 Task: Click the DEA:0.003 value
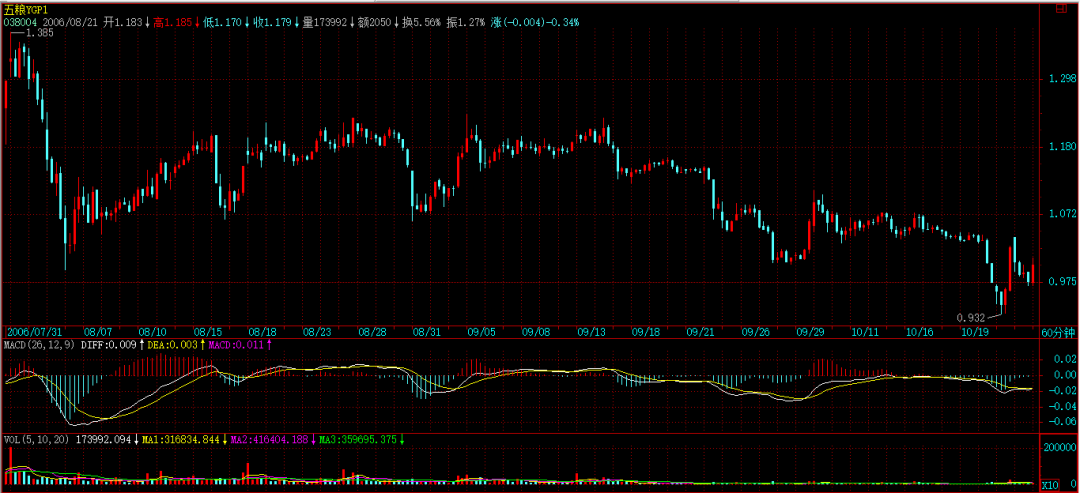172,344
